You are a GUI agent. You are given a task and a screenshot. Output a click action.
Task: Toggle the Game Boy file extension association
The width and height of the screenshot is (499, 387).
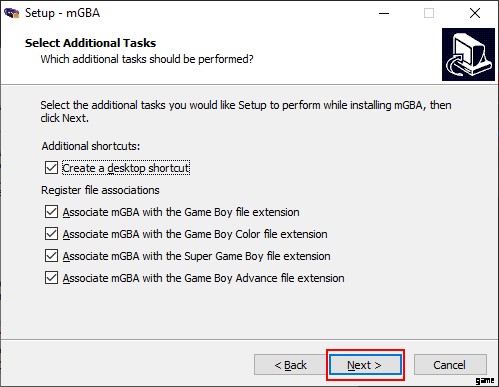tap(51, 212)
